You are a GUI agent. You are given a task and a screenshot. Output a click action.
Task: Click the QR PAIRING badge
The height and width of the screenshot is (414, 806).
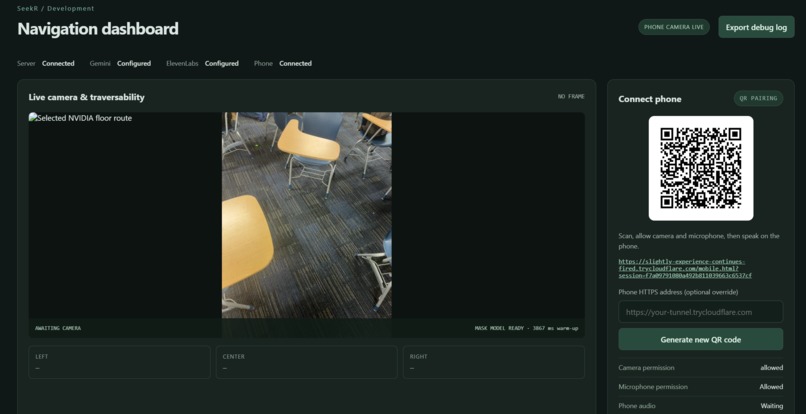coord(758,98)
